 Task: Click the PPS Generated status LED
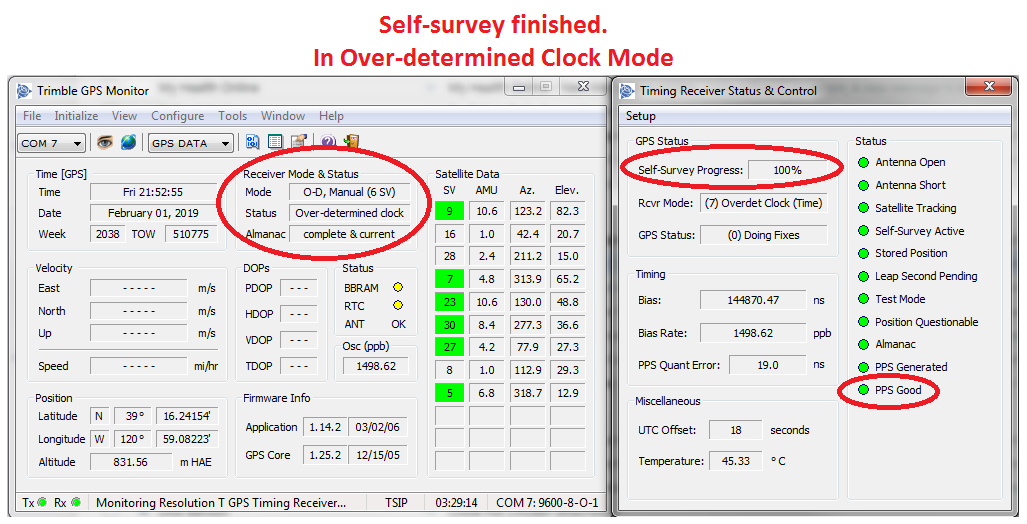[863, 367]
